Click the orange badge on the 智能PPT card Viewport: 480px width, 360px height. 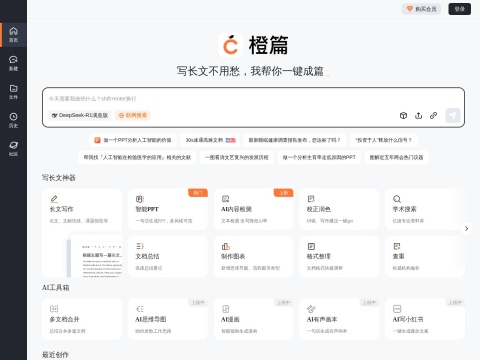[x=198, y=193]
